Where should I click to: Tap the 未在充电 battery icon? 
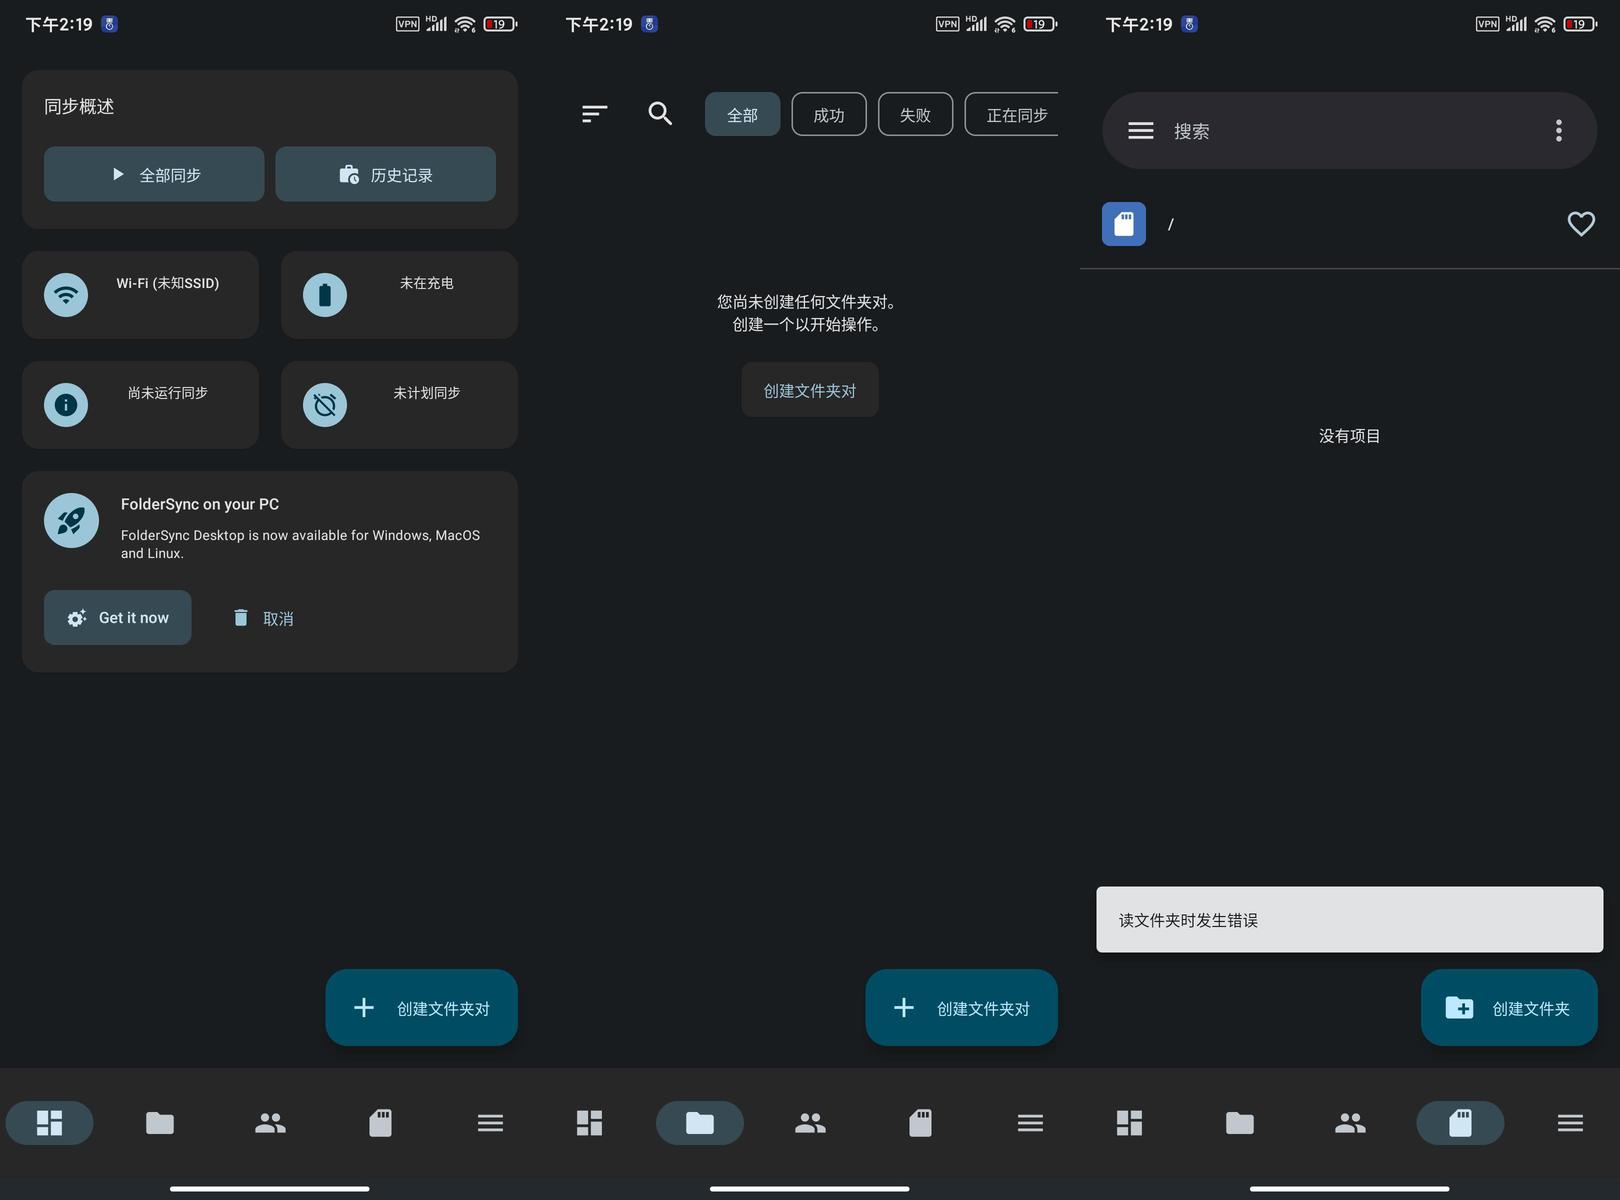[325, 295]
